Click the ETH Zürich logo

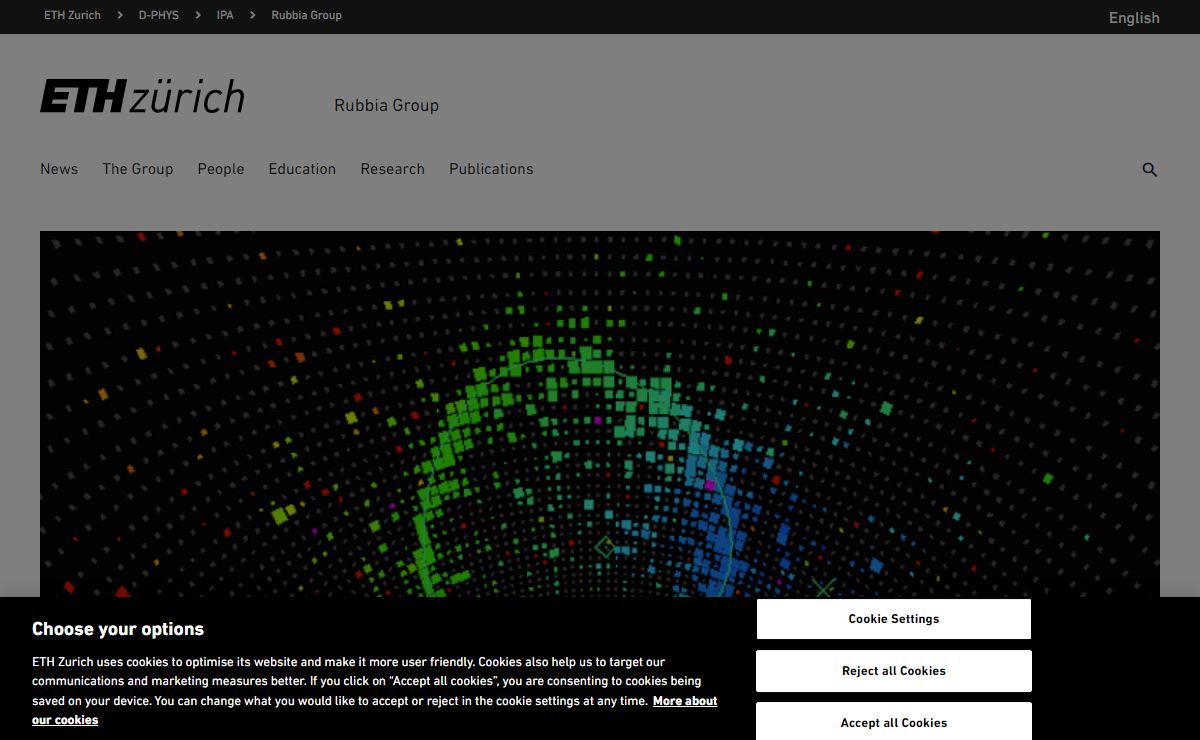coord(142,97)
